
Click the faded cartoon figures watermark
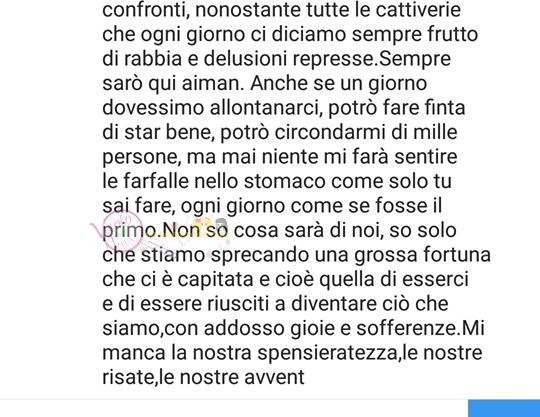209,229
